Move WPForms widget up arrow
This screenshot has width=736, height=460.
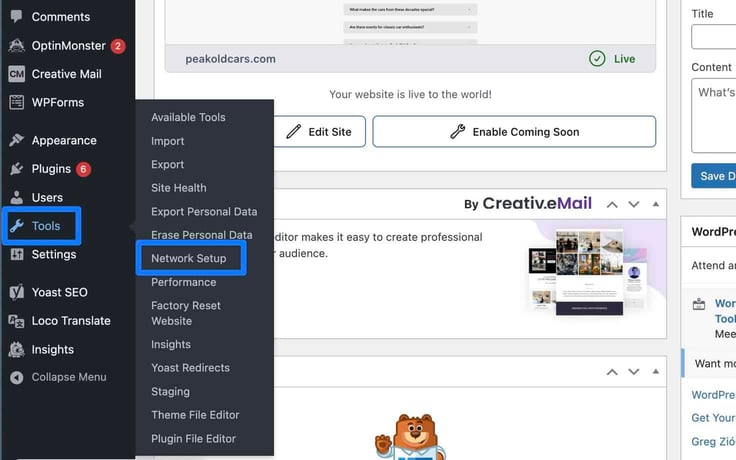[612, 372]
